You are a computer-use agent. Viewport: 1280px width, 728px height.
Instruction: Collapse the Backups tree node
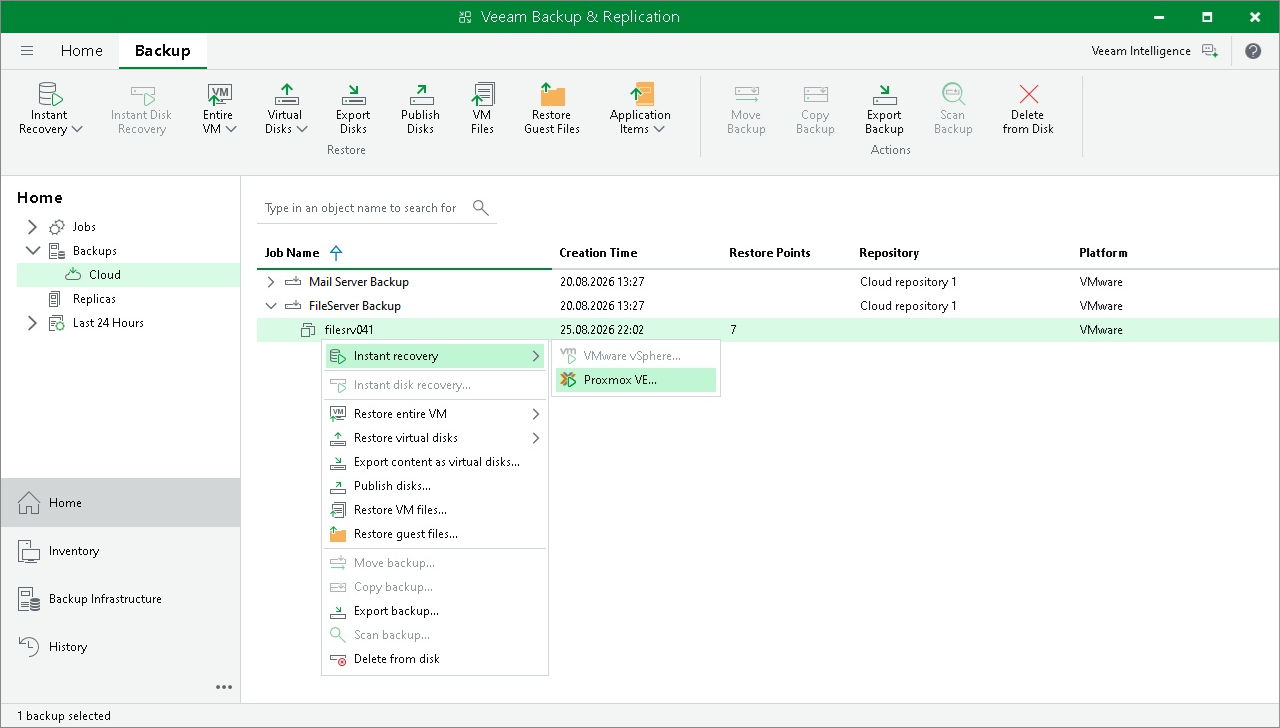click(x=32, y=251)
